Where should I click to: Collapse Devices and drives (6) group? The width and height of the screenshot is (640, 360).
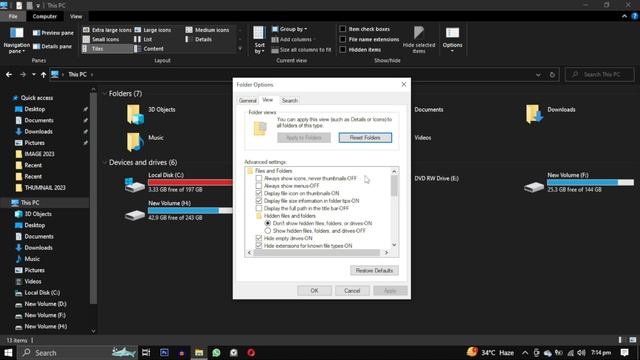click(104, 162)
